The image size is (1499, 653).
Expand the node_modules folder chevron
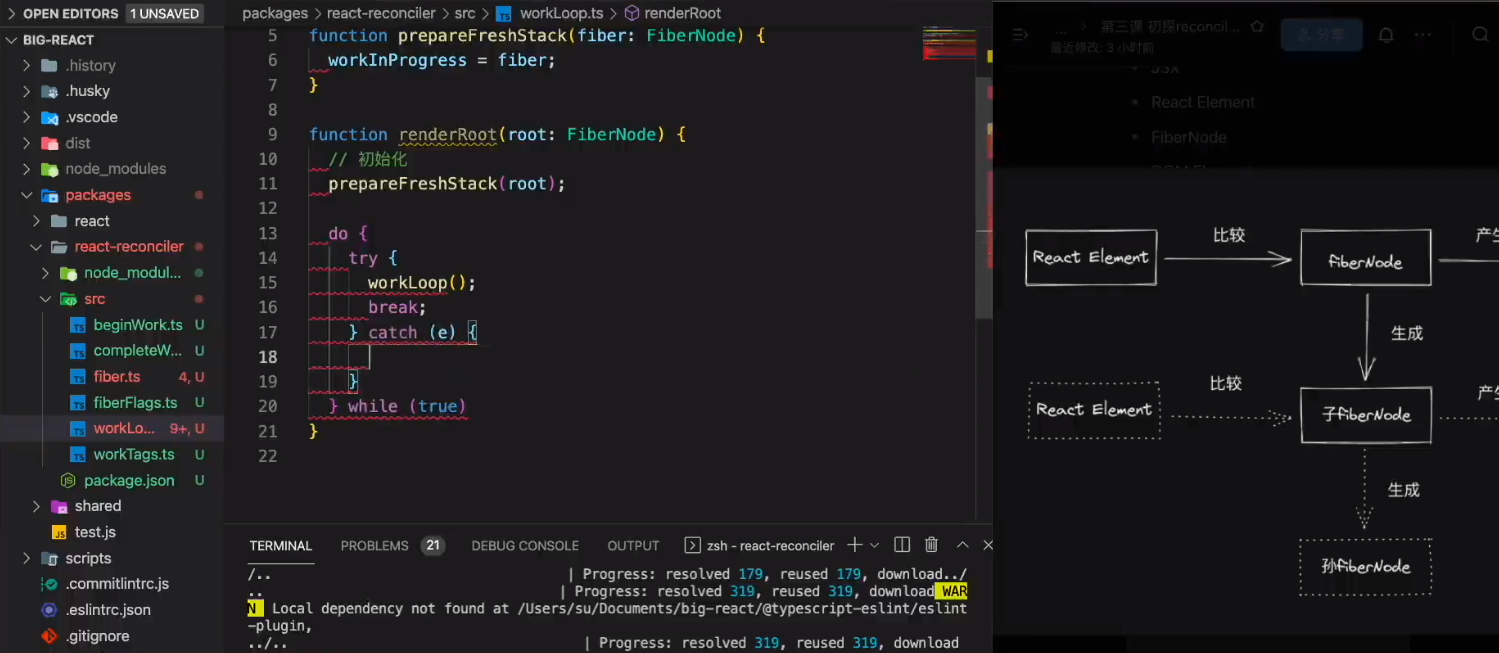[x=26, y=169]
